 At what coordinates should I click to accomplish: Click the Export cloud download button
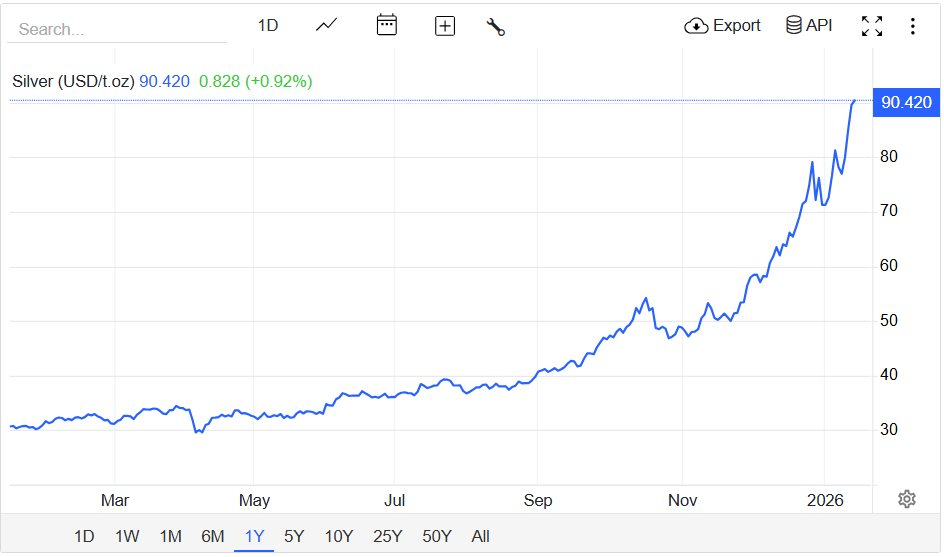[723, 26]
